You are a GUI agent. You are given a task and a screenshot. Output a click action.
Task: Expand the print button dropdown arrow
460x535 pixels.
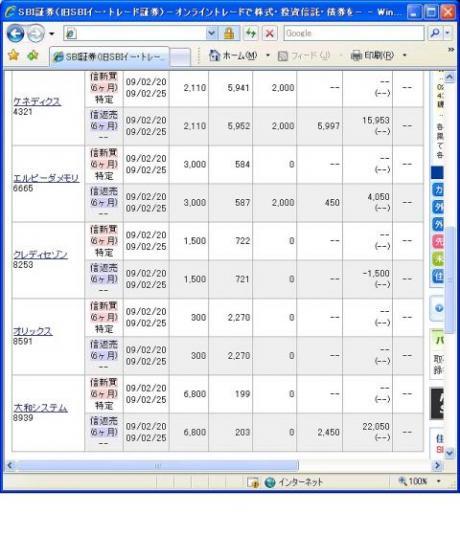[x=404, y=55]
